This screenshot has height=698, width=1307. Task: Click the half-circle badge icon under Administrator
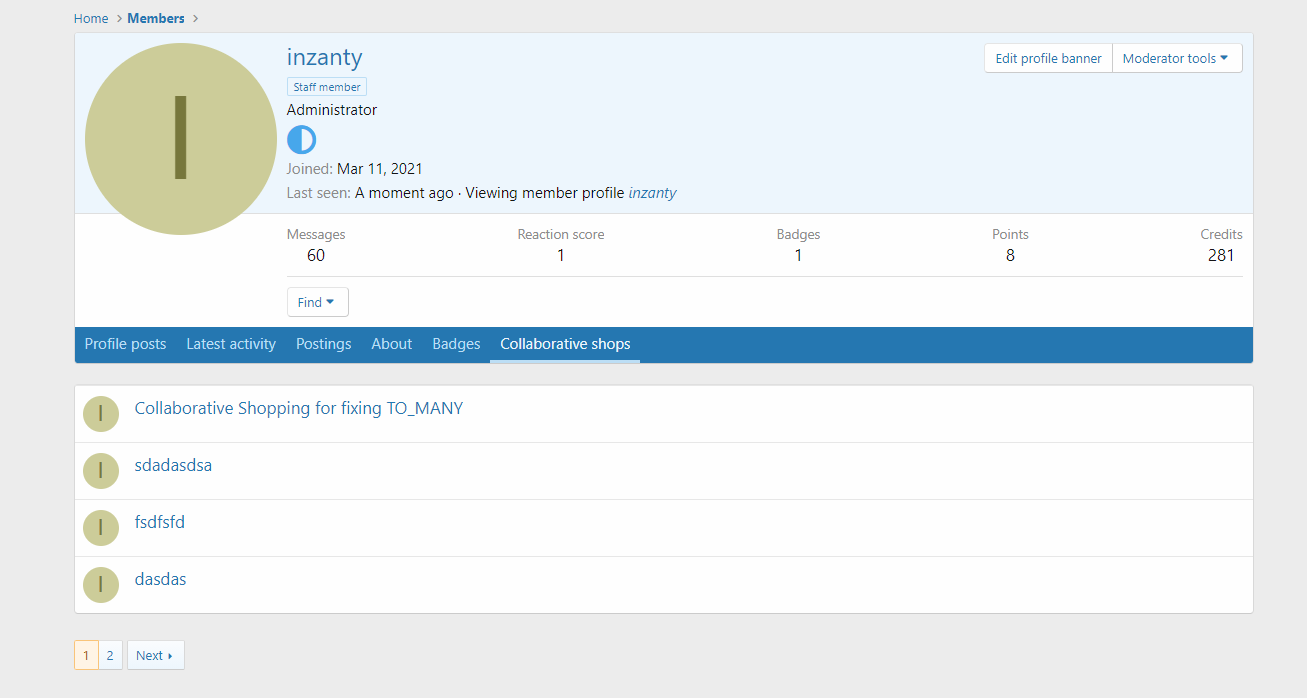coord(301,140)
